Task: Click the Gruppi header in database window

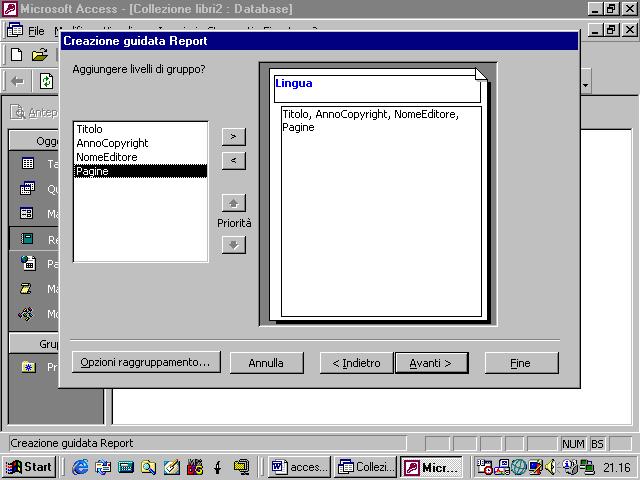Action: [34, 344]
